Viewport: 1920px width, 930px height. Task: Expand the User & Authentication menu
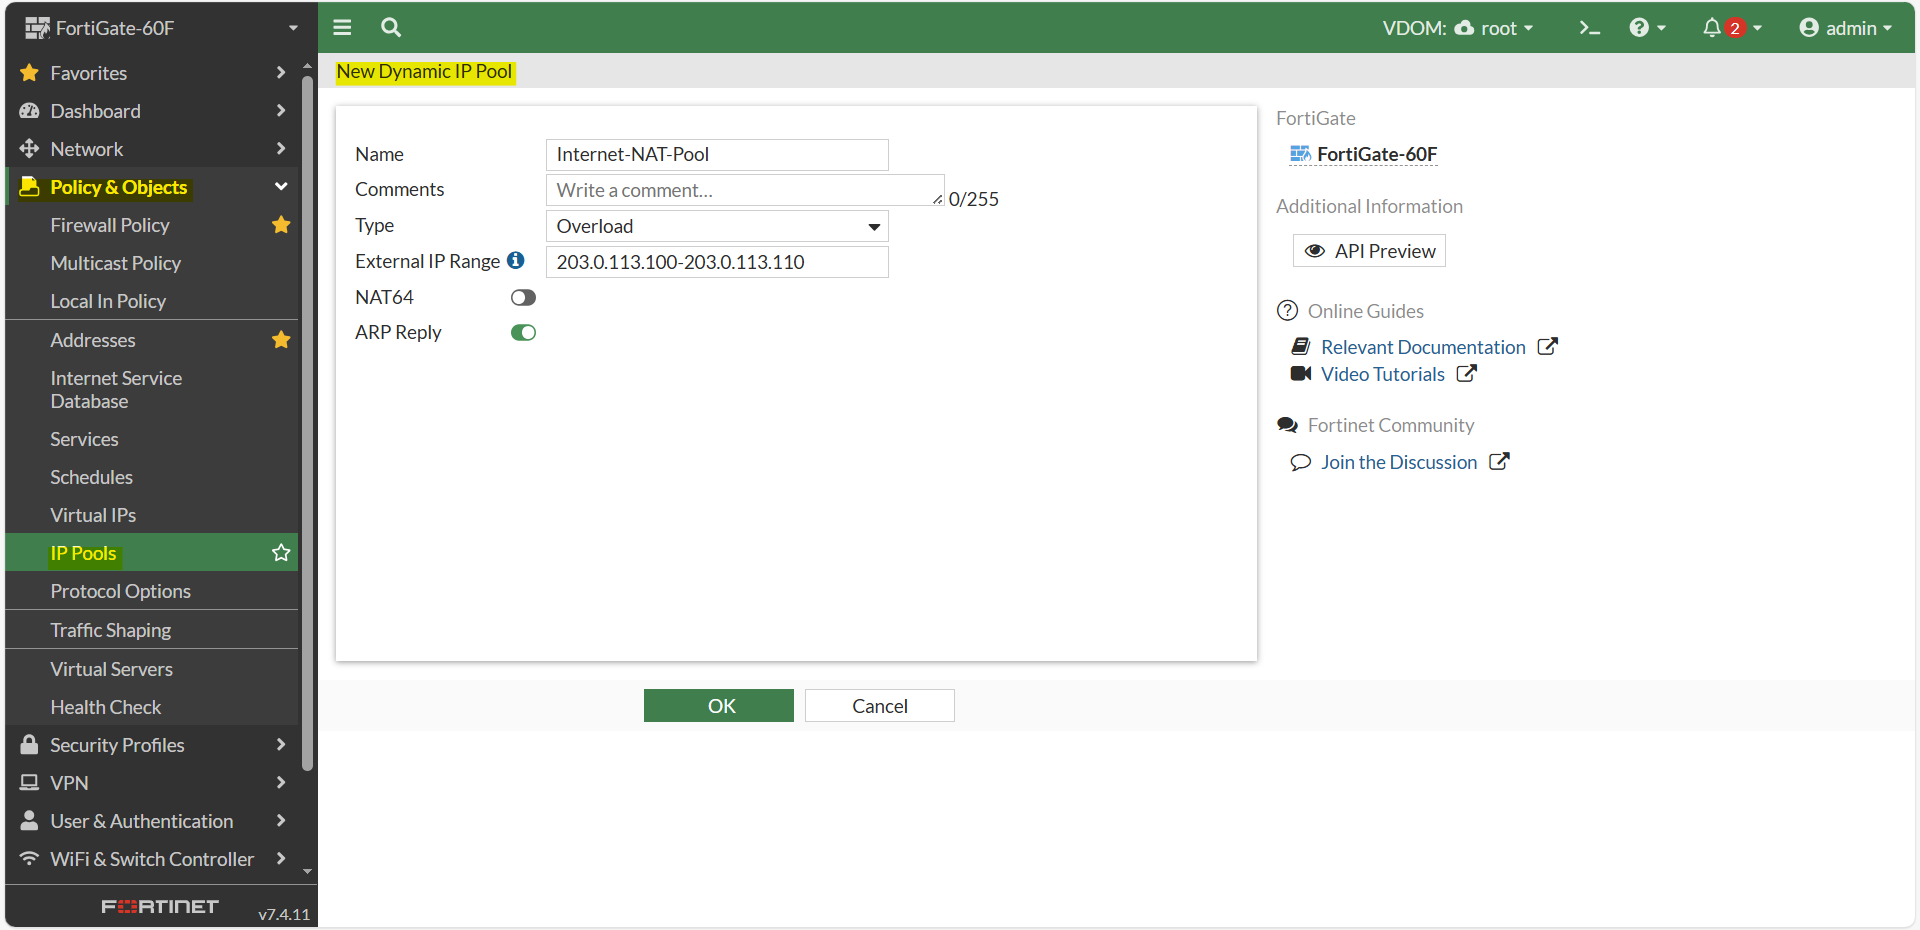(x=152, y=821)
